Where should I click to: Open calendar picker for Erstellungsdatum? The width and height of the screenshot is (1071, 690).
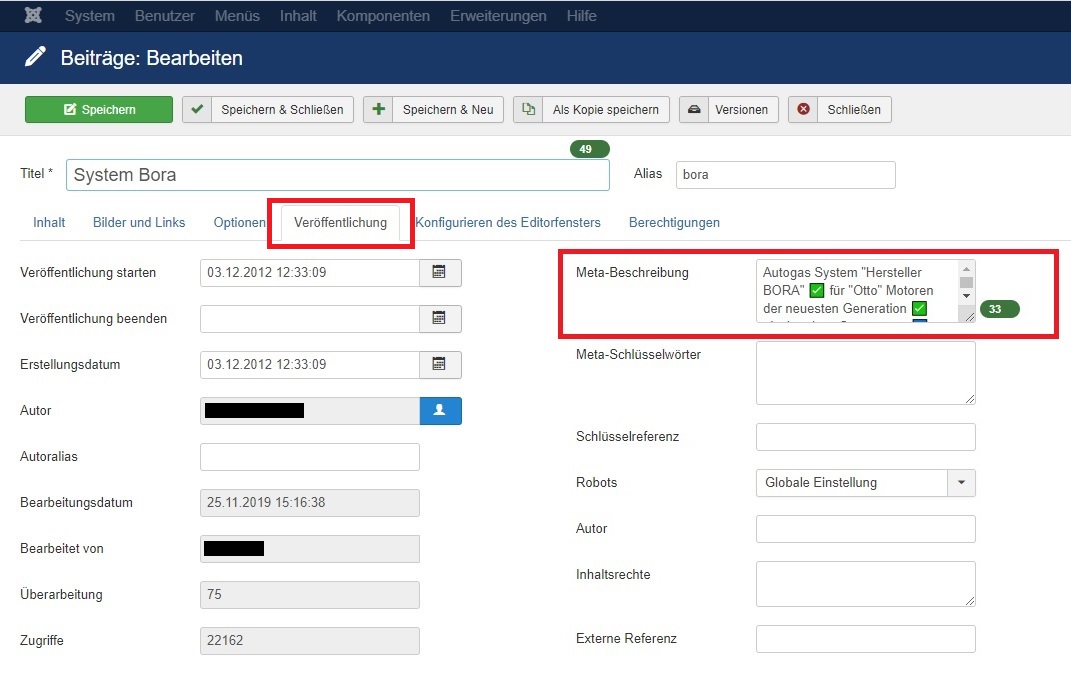click(439, 365)
